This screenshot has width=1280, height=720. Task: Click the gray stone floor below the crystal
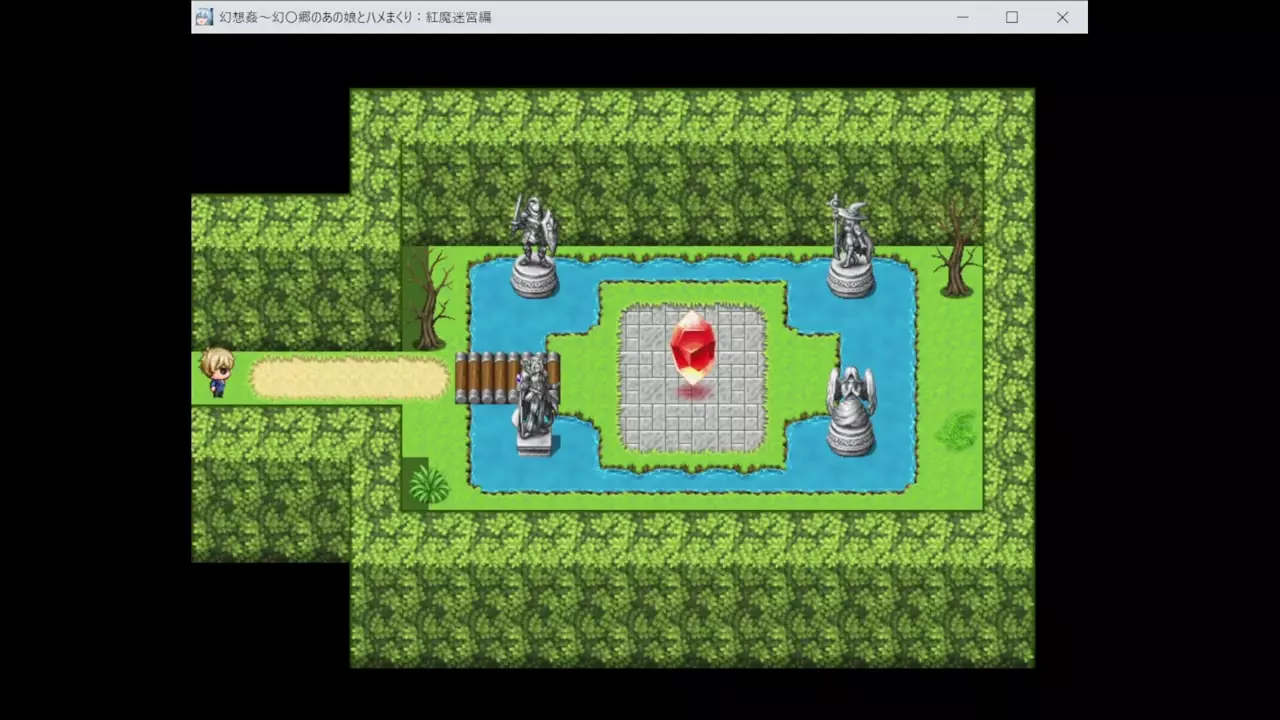coord(692,425)
